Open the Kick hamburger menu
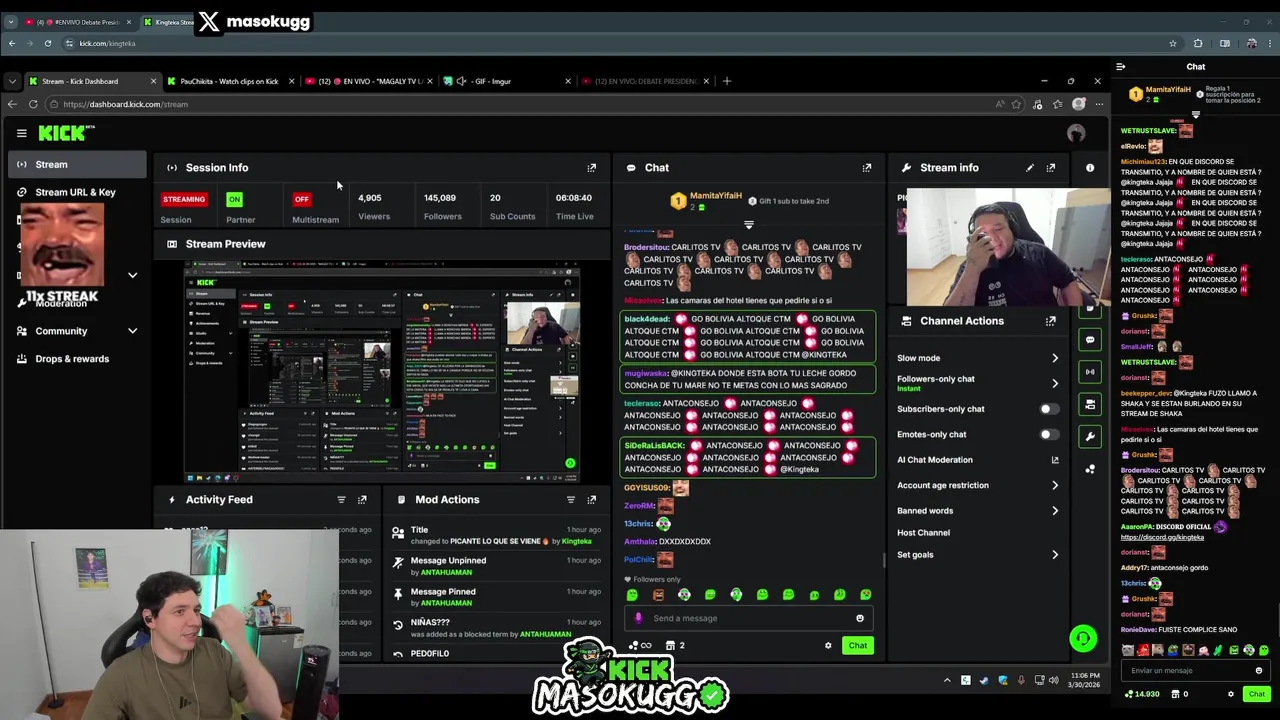The width and height of the screenshot is (1280, 720). [21, 133]
